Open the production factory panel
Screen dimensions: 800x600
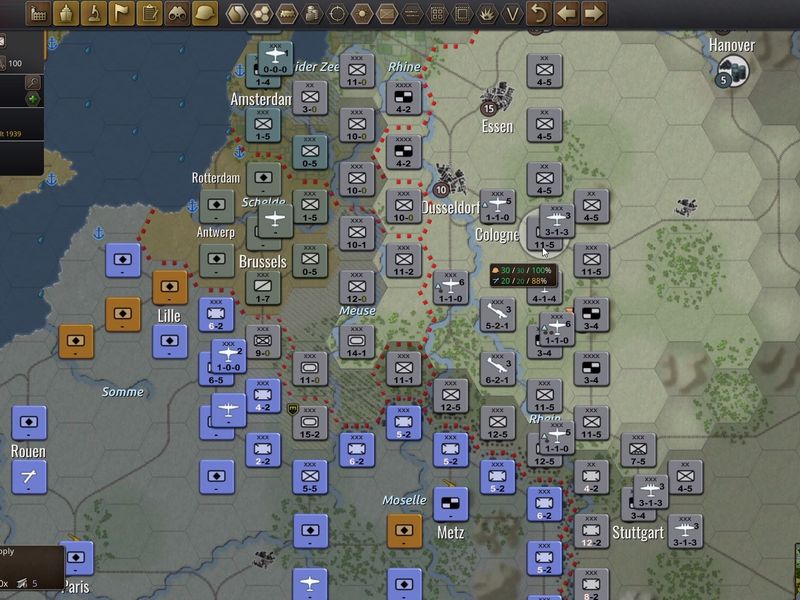(38, 14)
